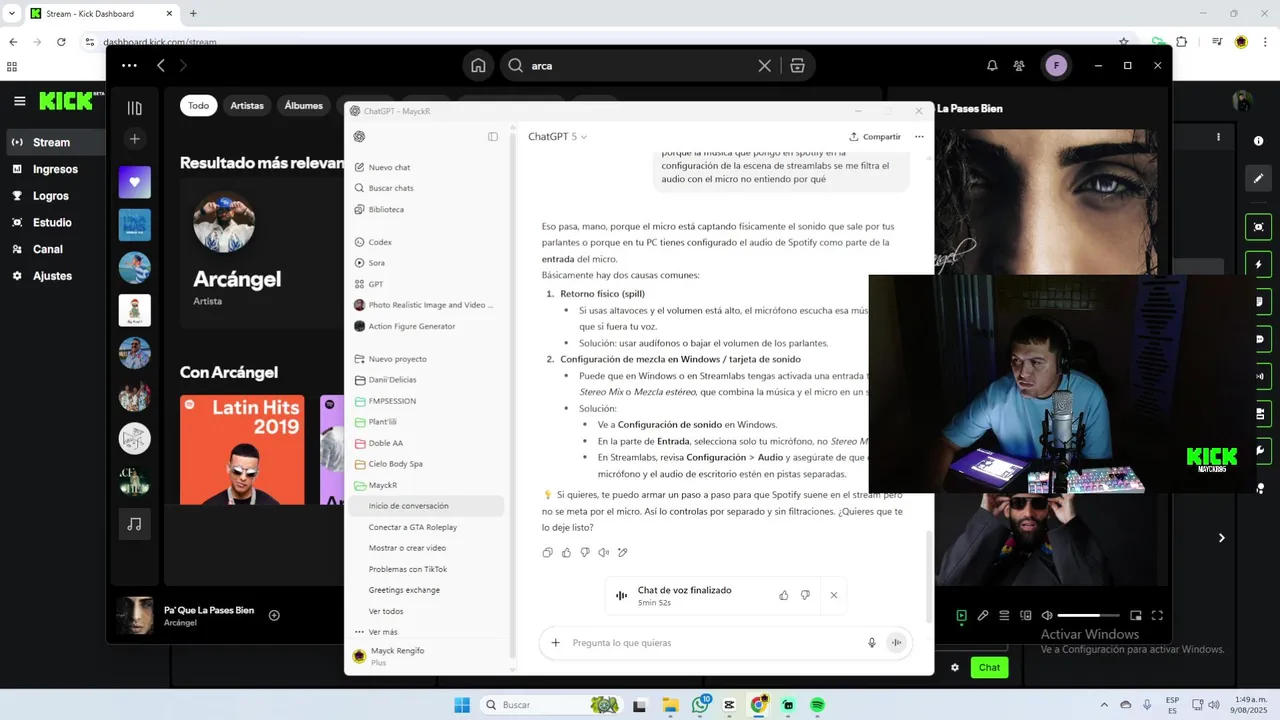1280x720 pixels.
Task: Click the Spotify search field
Action: pos(640,65)
